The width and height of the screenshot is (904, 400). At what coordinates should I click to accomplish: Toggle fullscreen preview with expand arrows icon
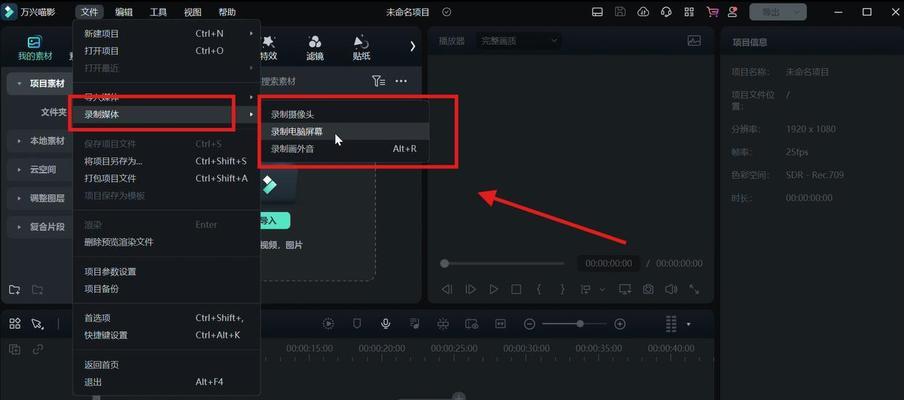694,289
